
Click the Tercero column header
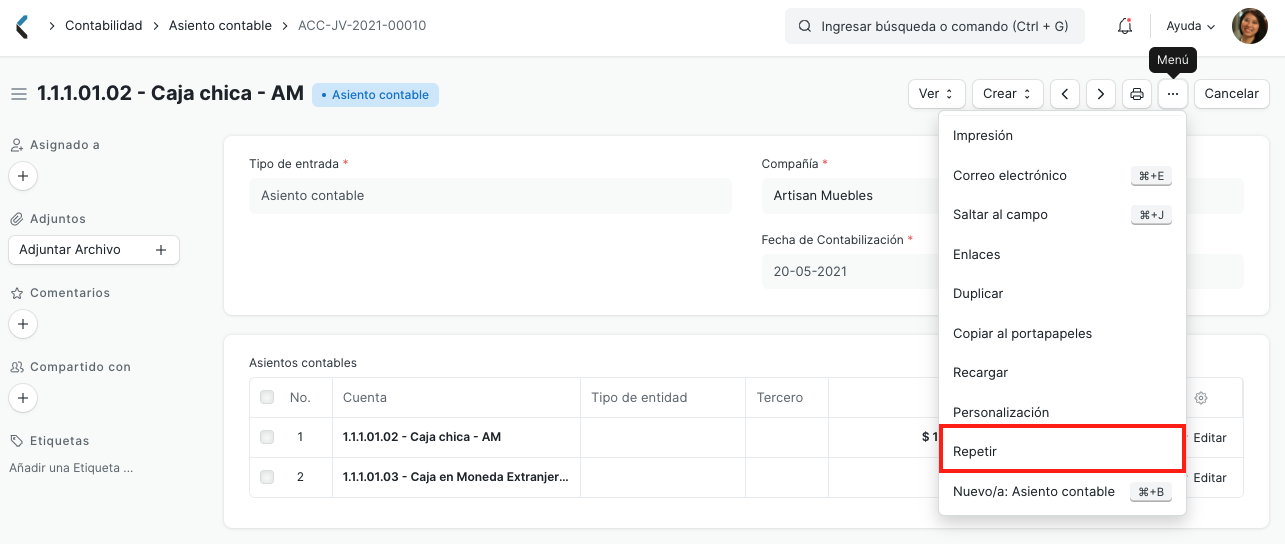pyautogui.click(x=787, y=398)
